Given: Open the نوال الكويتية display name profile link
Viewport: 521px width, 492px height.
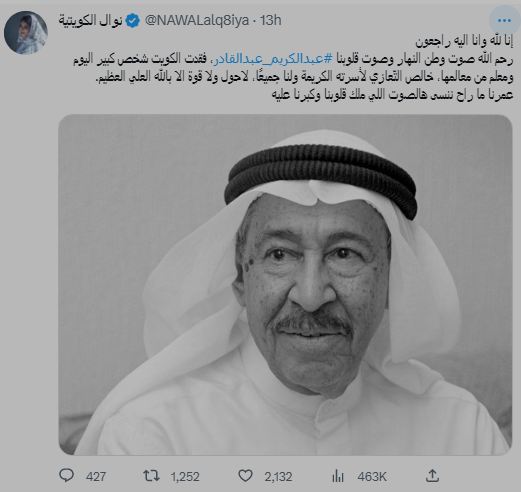Looking at the screenshot, I should click(x=91, y=21).
